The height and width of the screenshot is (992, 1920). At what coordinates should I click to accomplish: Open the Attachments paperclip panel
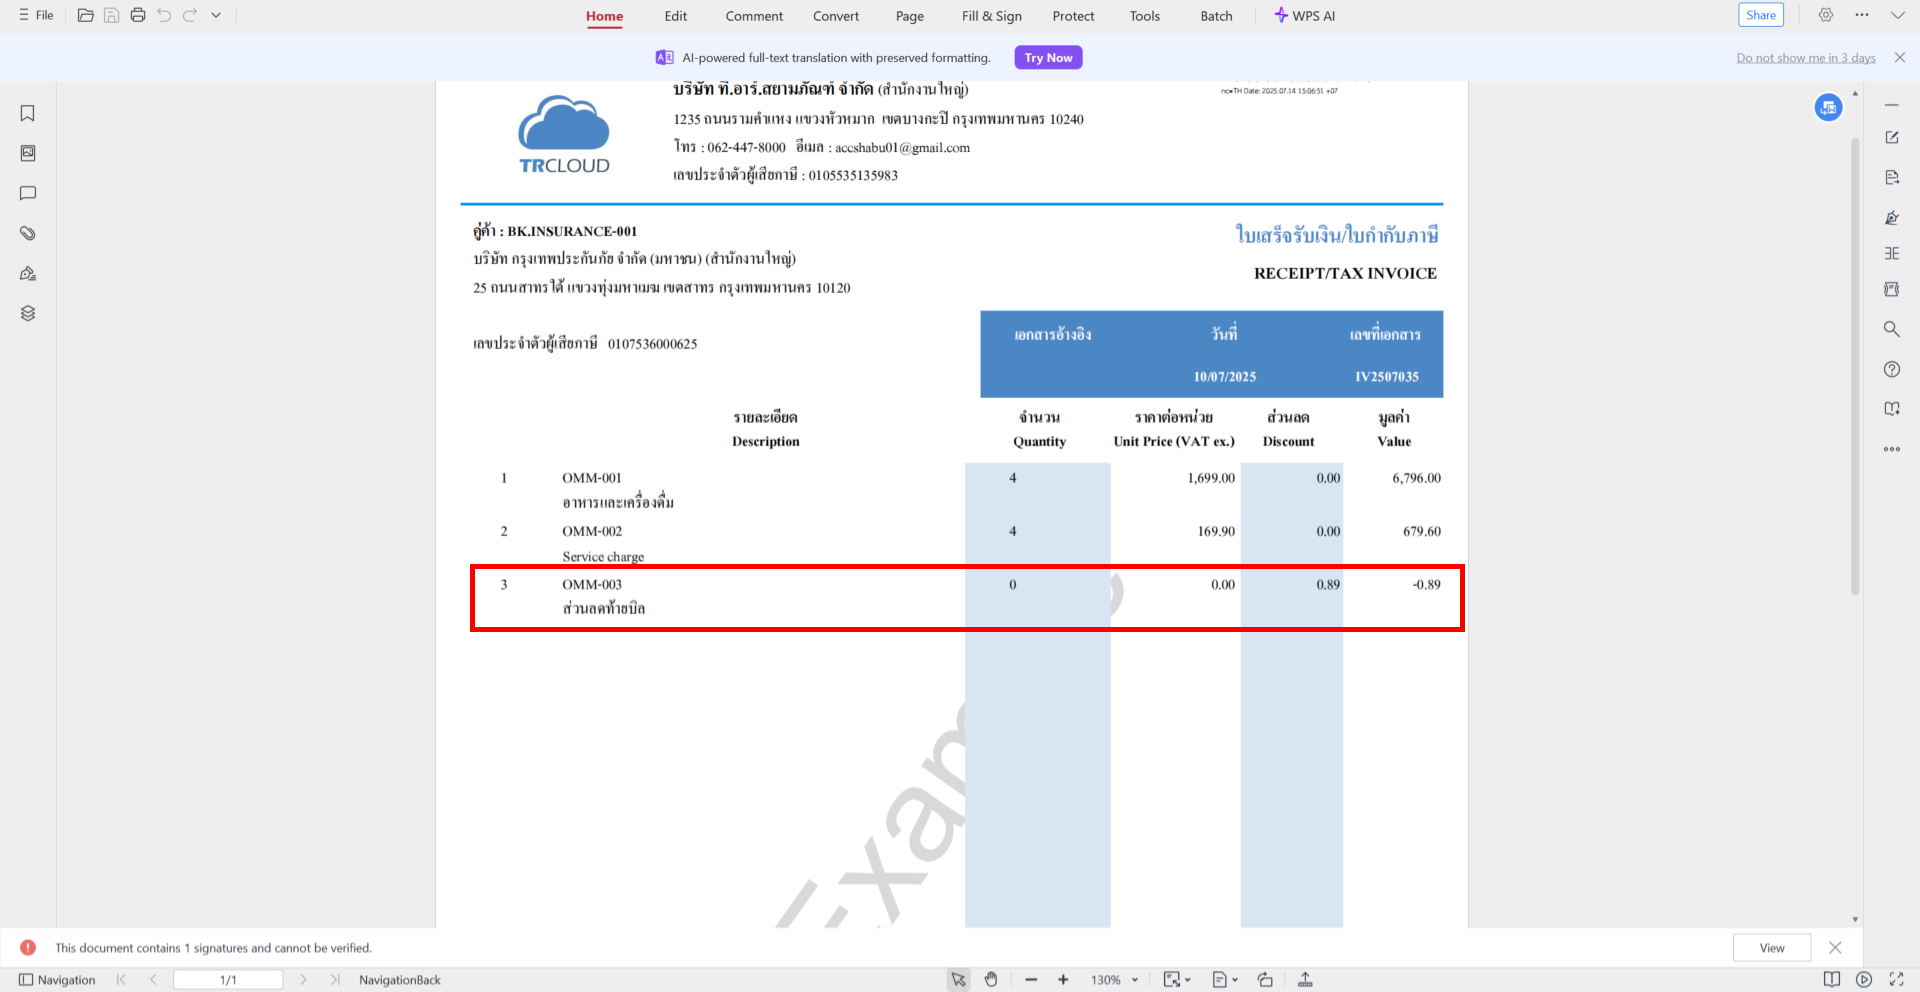[28, 233]
